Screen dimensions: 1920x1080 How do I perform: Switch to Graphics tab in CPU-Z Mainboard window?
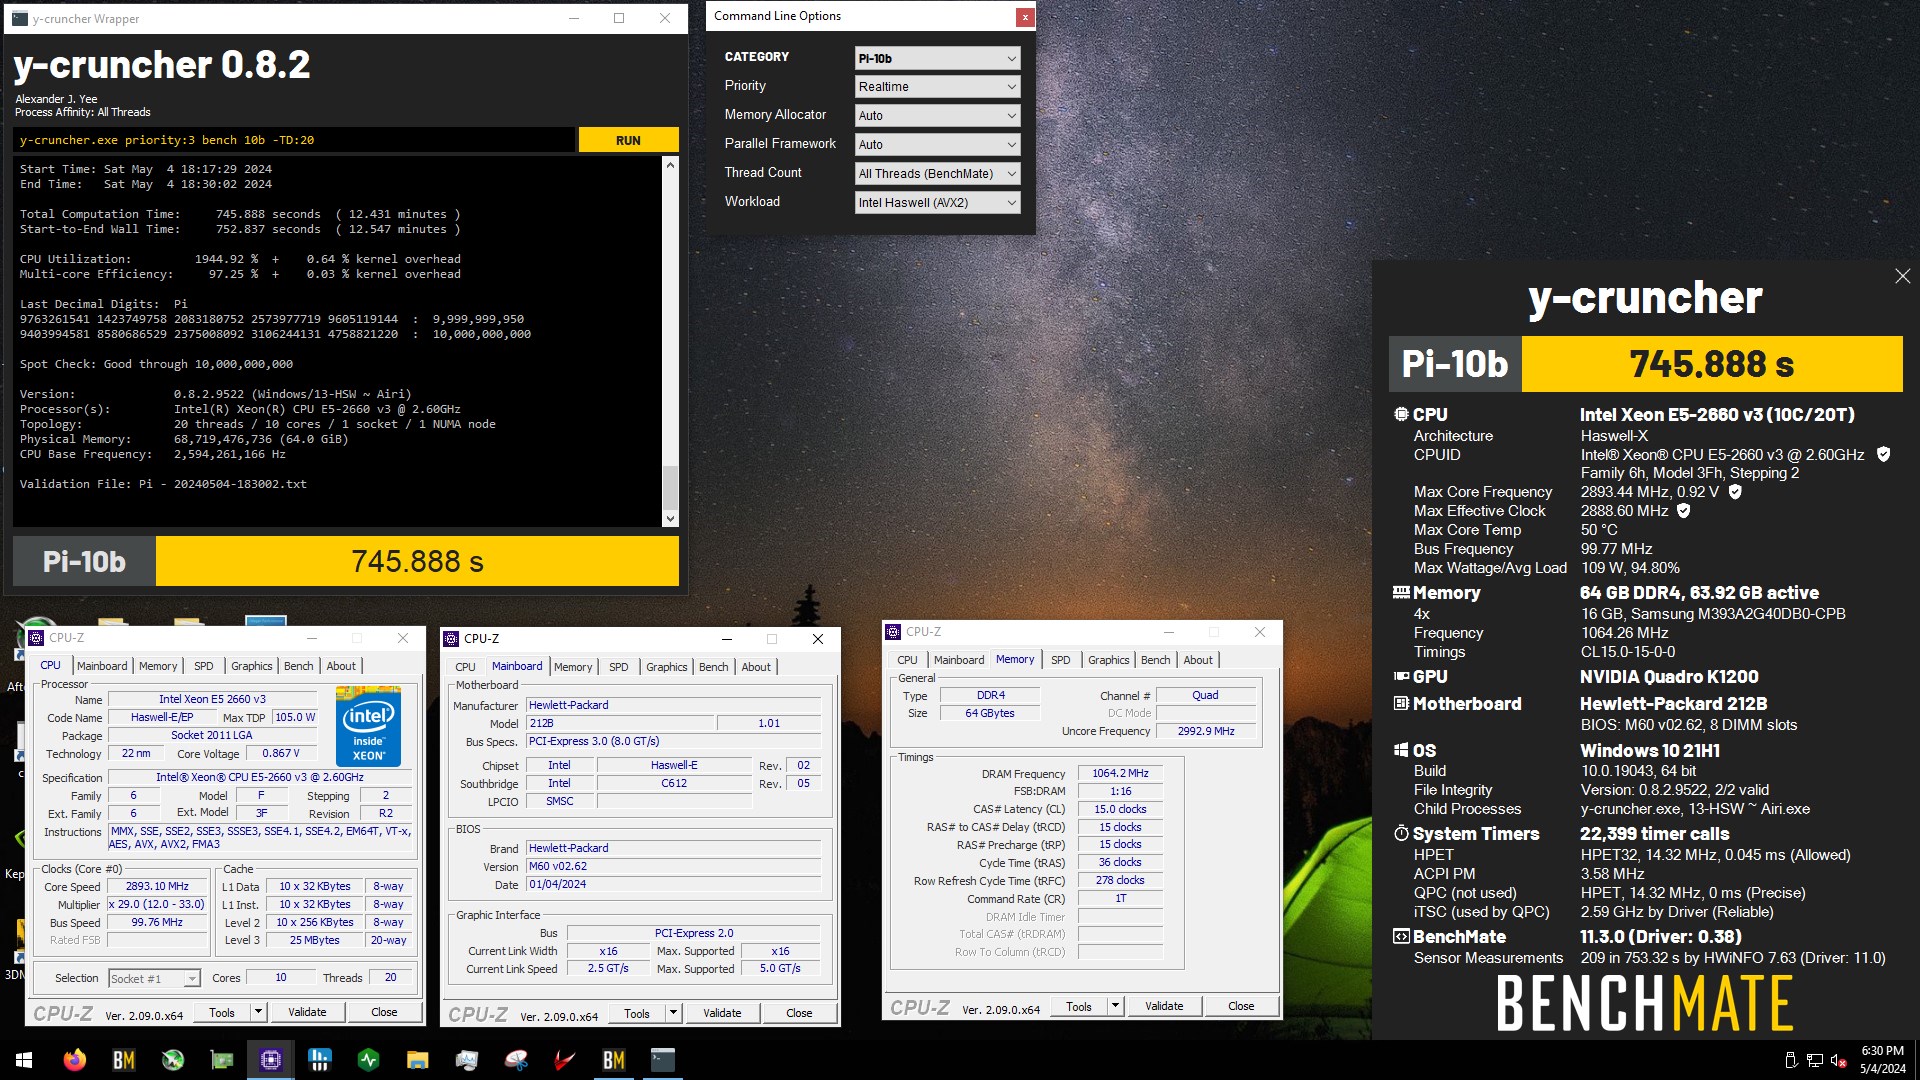[x=666, y=667]
